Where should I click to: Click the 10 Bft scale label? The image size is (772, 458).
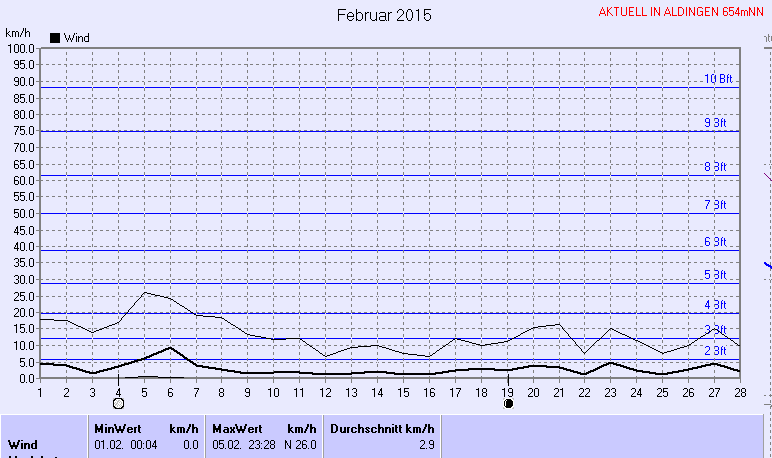(x=717, y=79)
